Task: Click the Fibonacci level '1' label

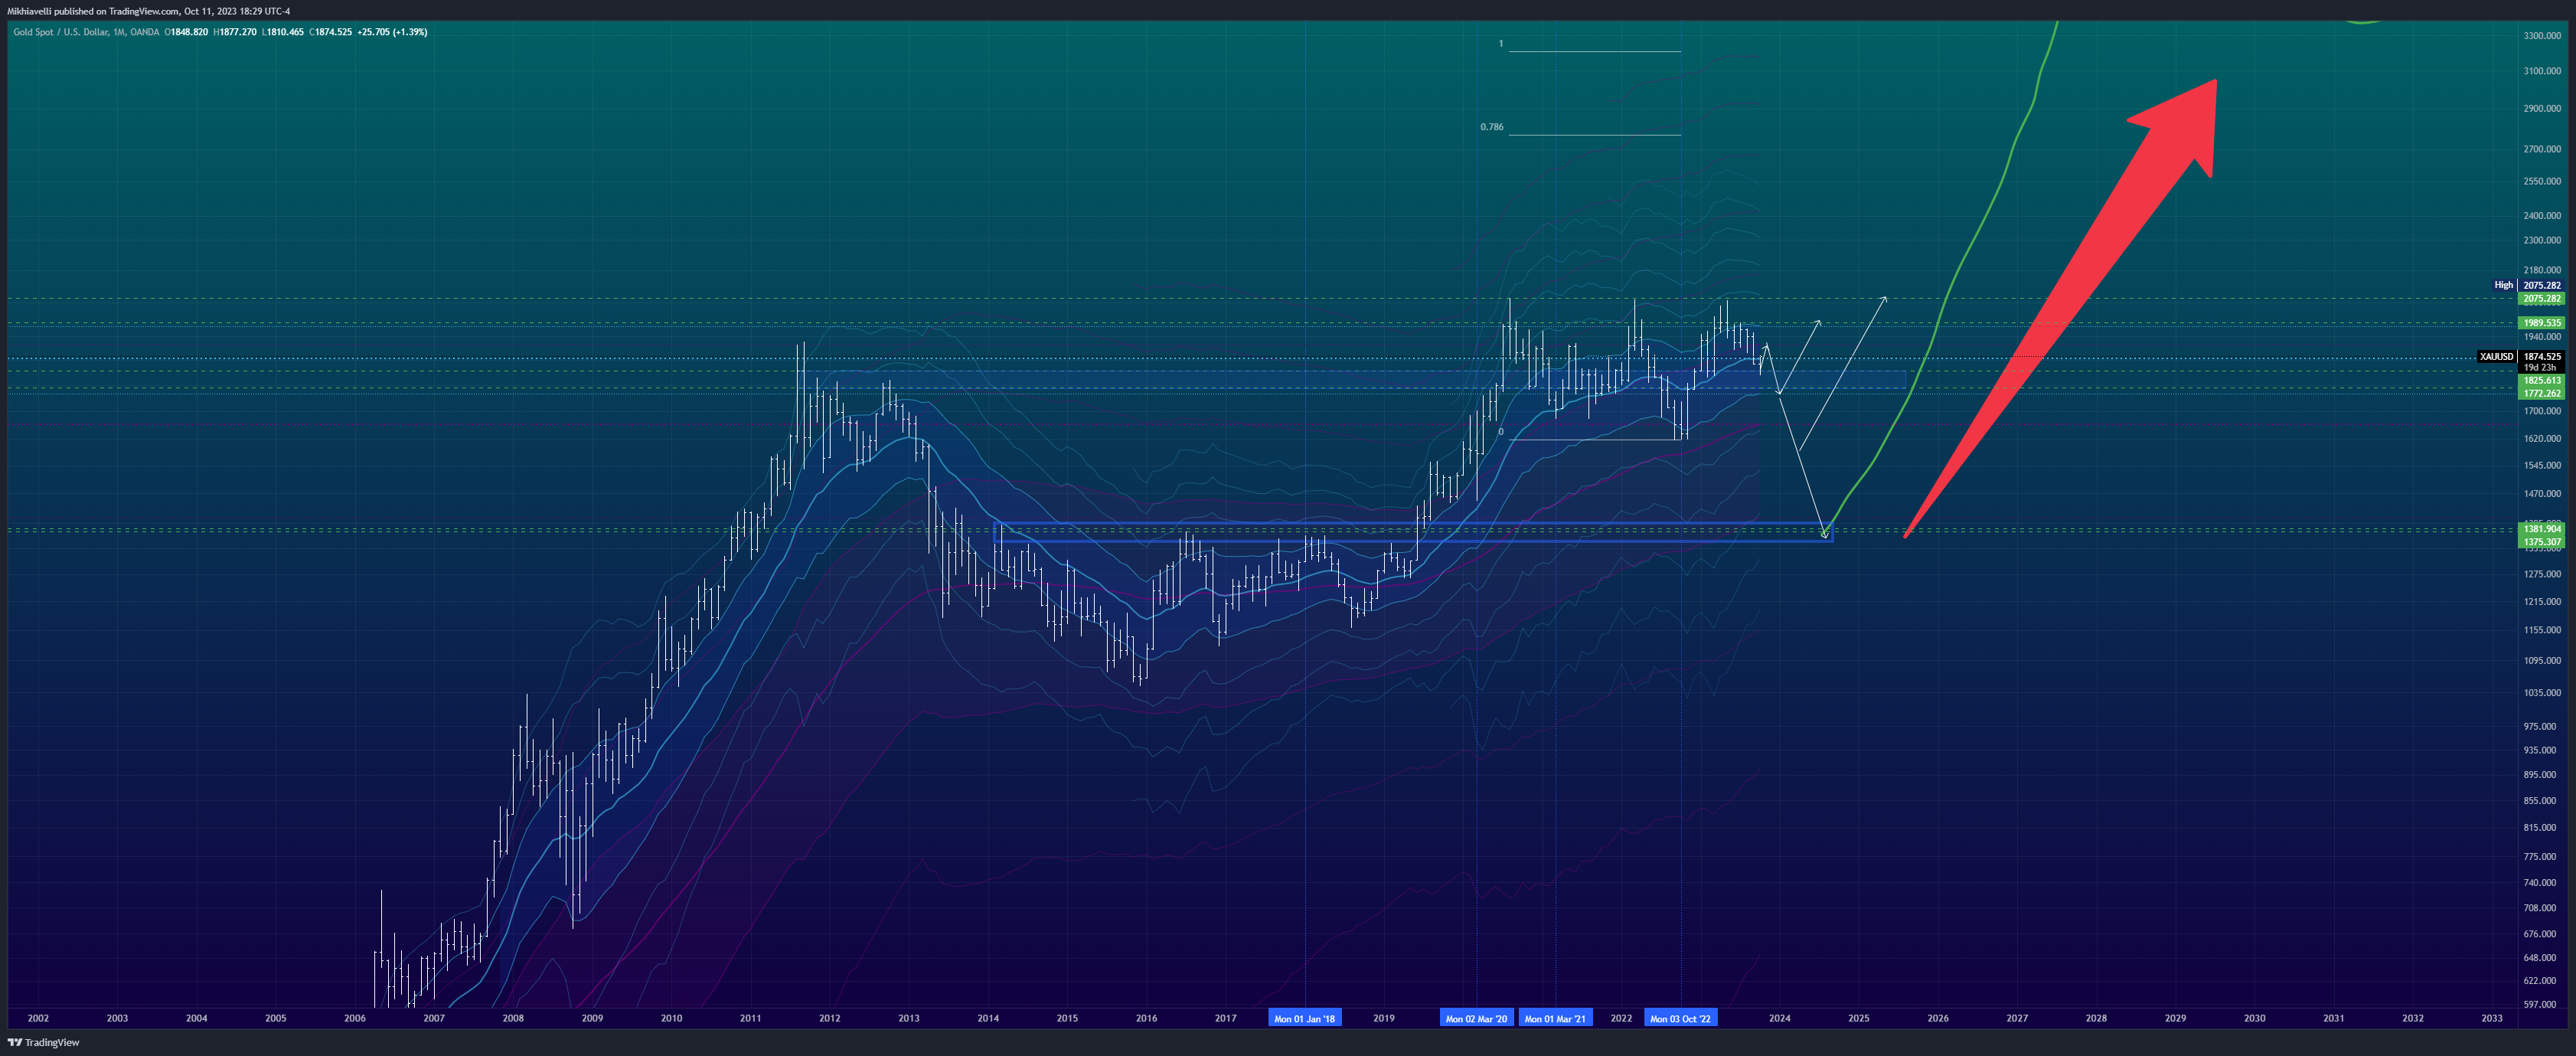Action: coord(1500,44)
